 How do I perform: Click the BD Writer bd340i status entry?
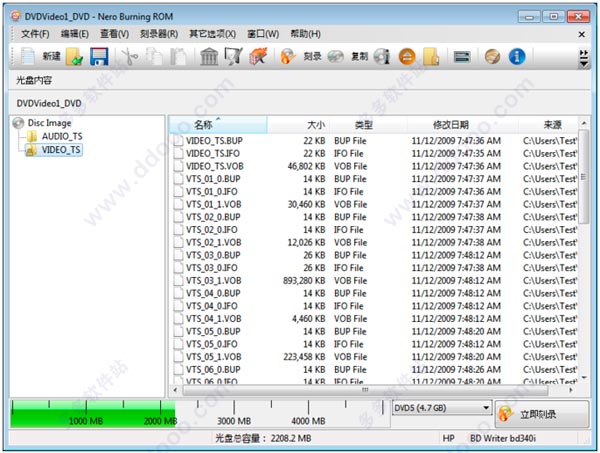[x=503, y=438]
